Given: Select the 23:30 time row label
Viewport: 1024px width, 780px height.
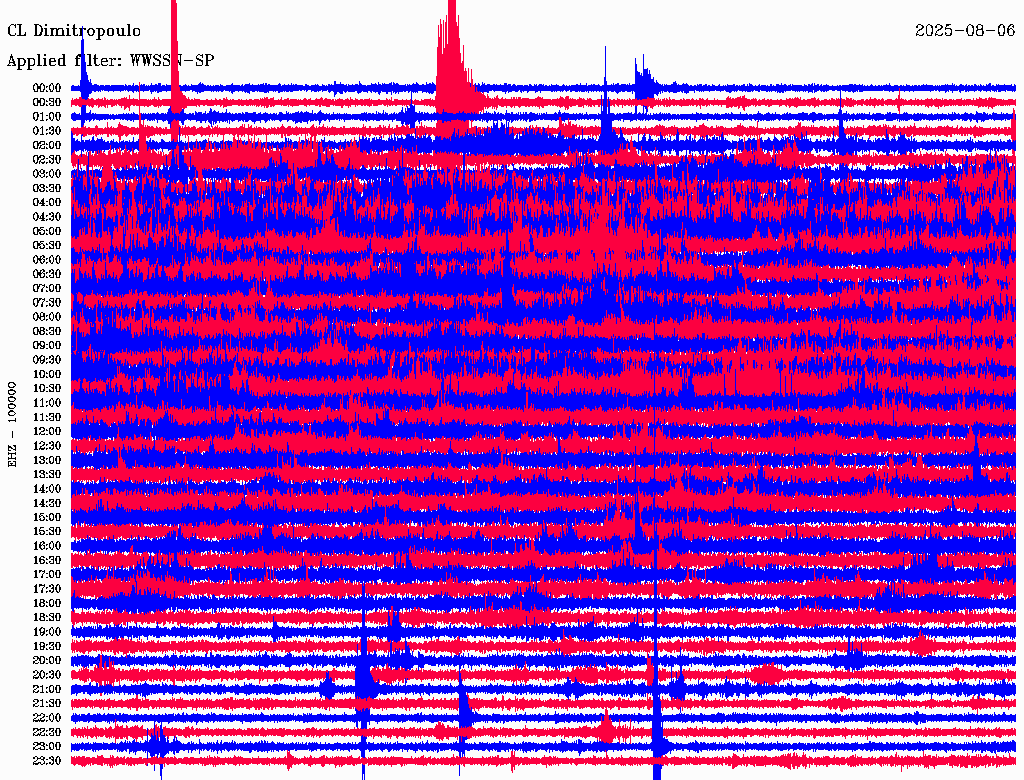Looking at the screenshot, I should tap(47, 761).
